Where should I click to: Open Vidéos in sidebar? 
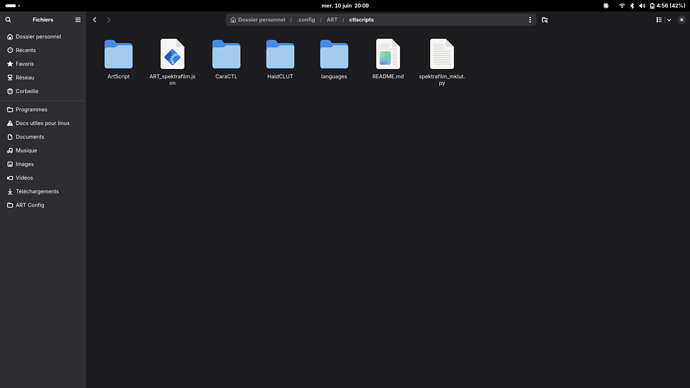click(x=43, y=178)
